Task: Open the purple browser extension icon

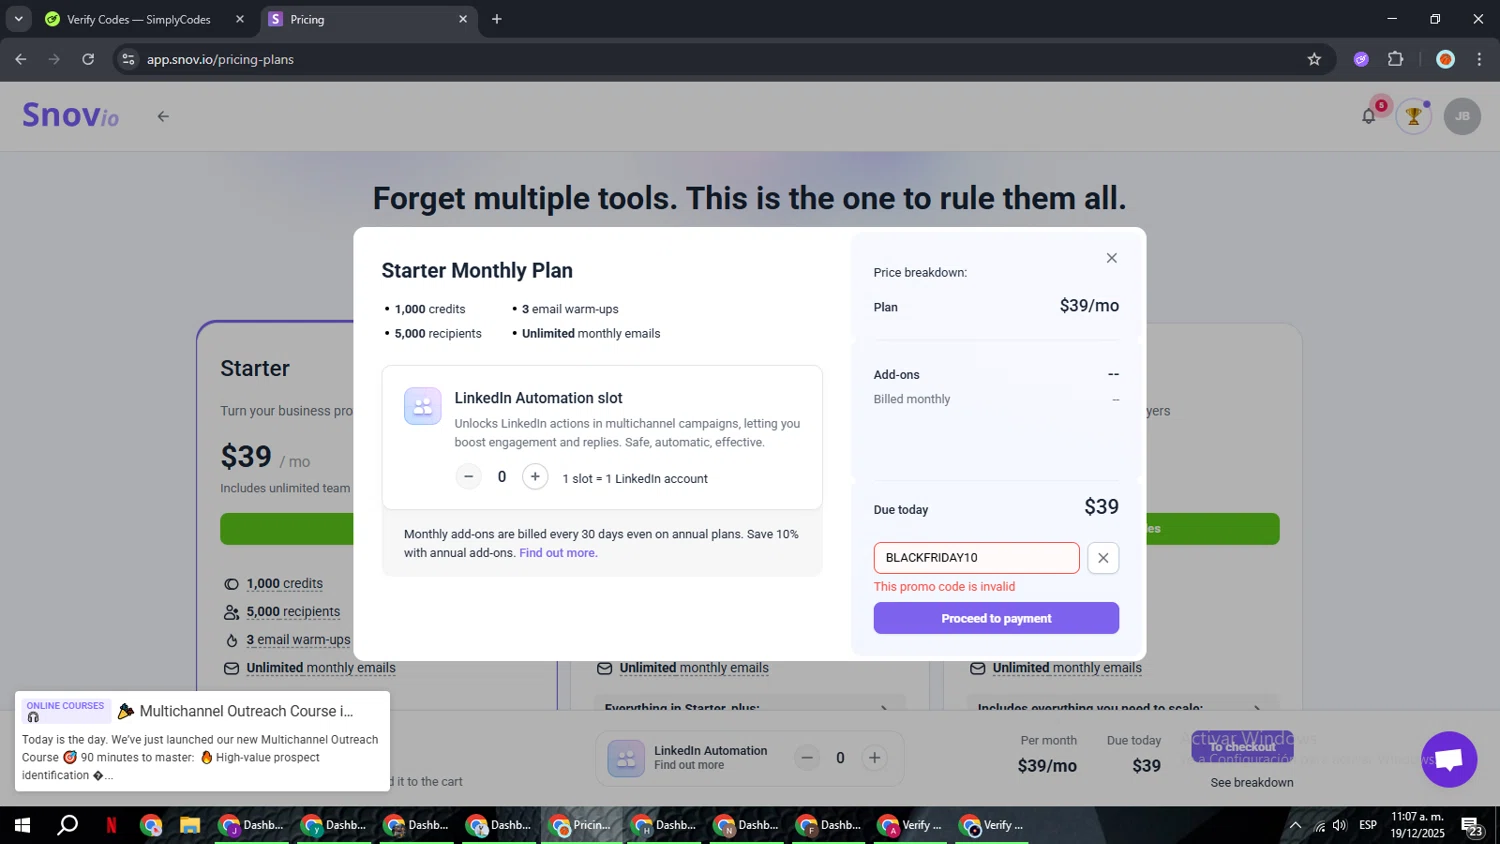Action: [x=1361, y=59]
